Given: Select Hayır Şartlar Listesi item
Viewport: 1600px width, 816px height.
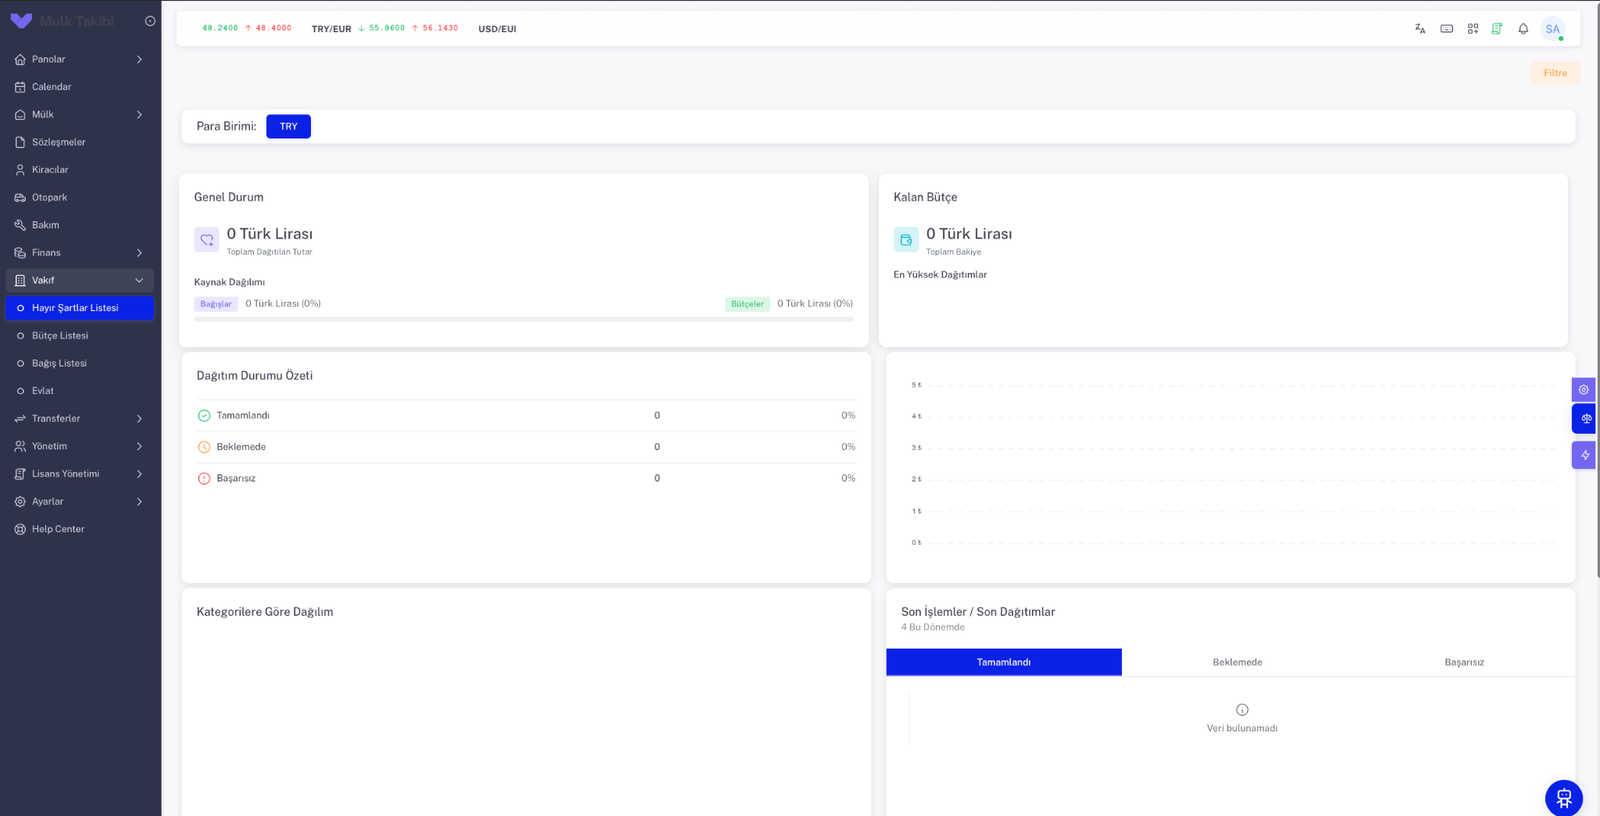Looking at the screenshot, I should pos(80,308).
